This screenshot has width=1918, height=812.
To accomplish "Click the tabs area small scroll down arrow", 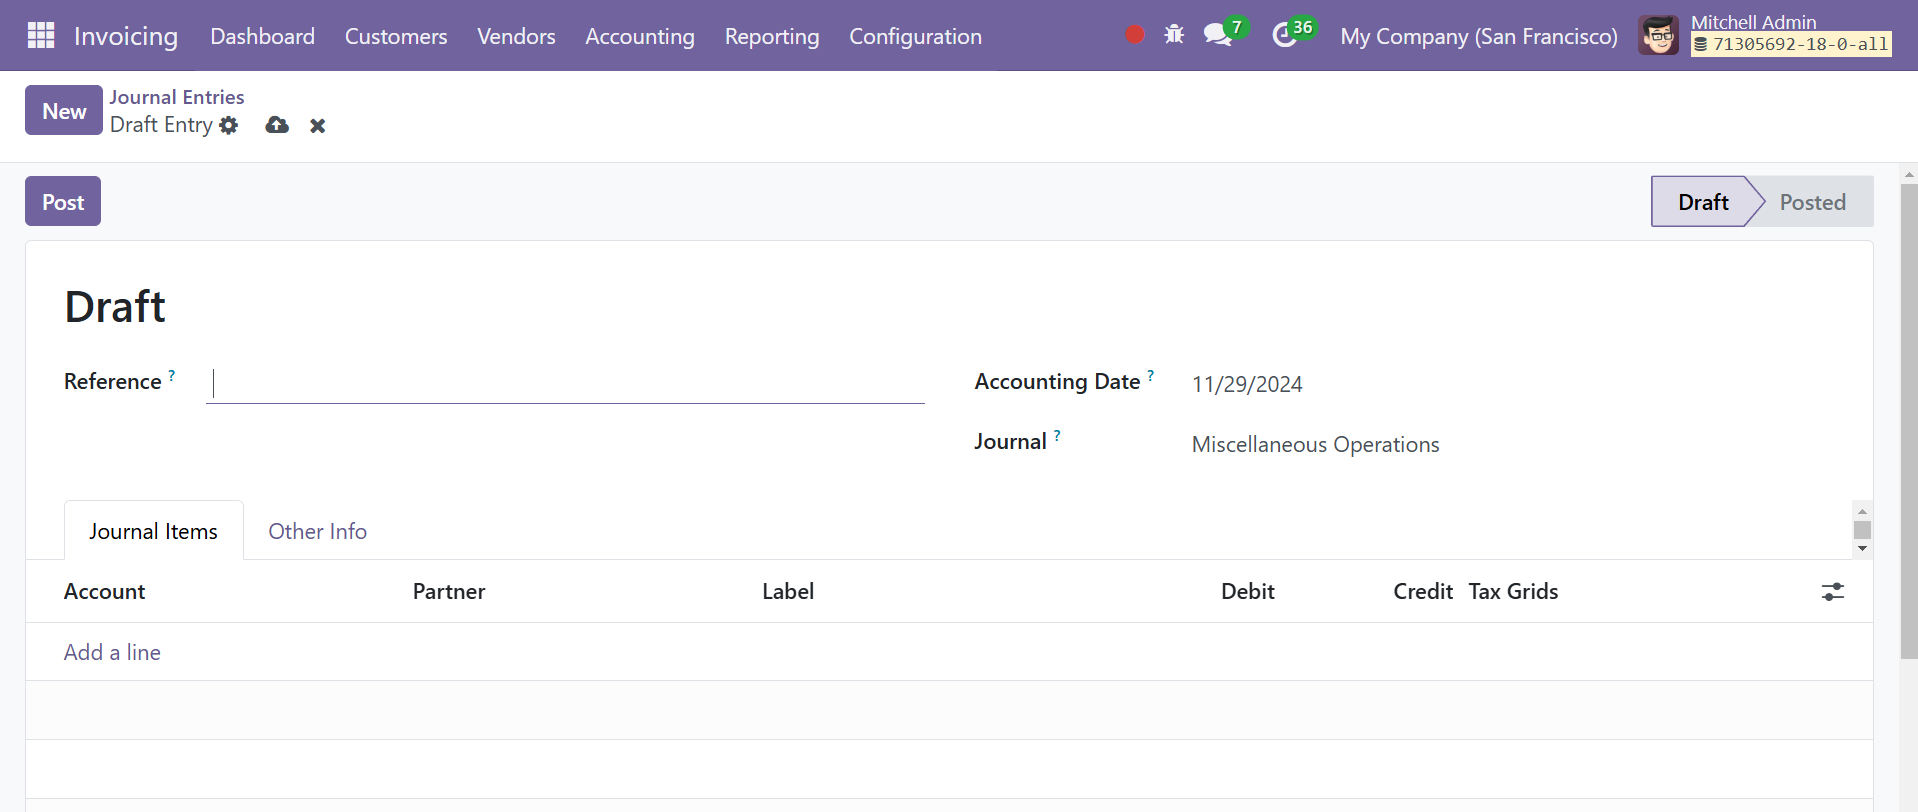I will click(x=1862, y=548).
